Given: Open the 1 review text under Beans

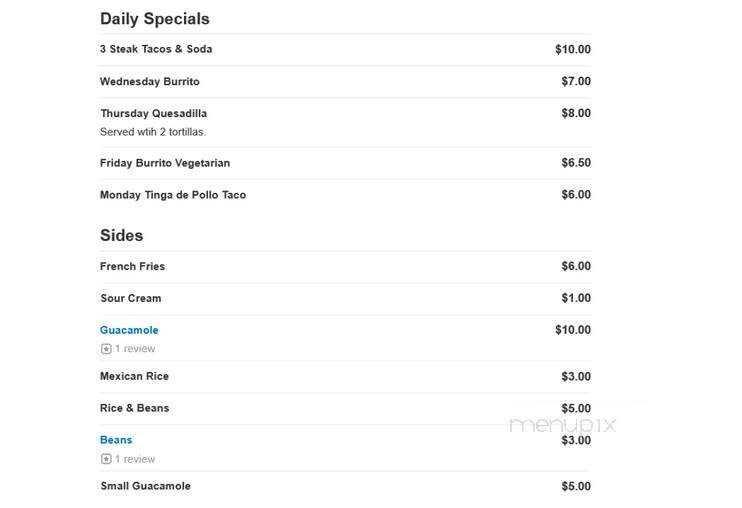Looking at the screenshot, I should click(135, 459).
